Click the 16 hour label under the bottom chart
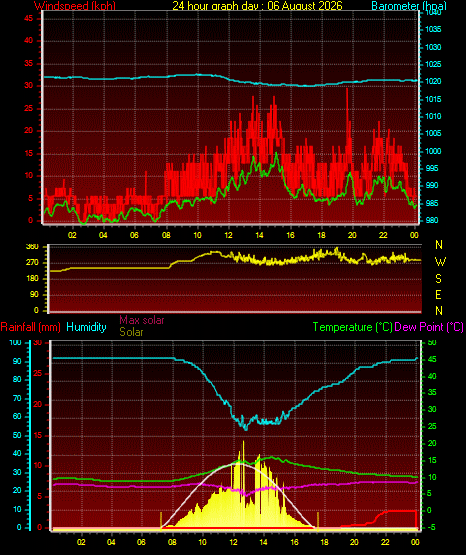 [294, 542]
